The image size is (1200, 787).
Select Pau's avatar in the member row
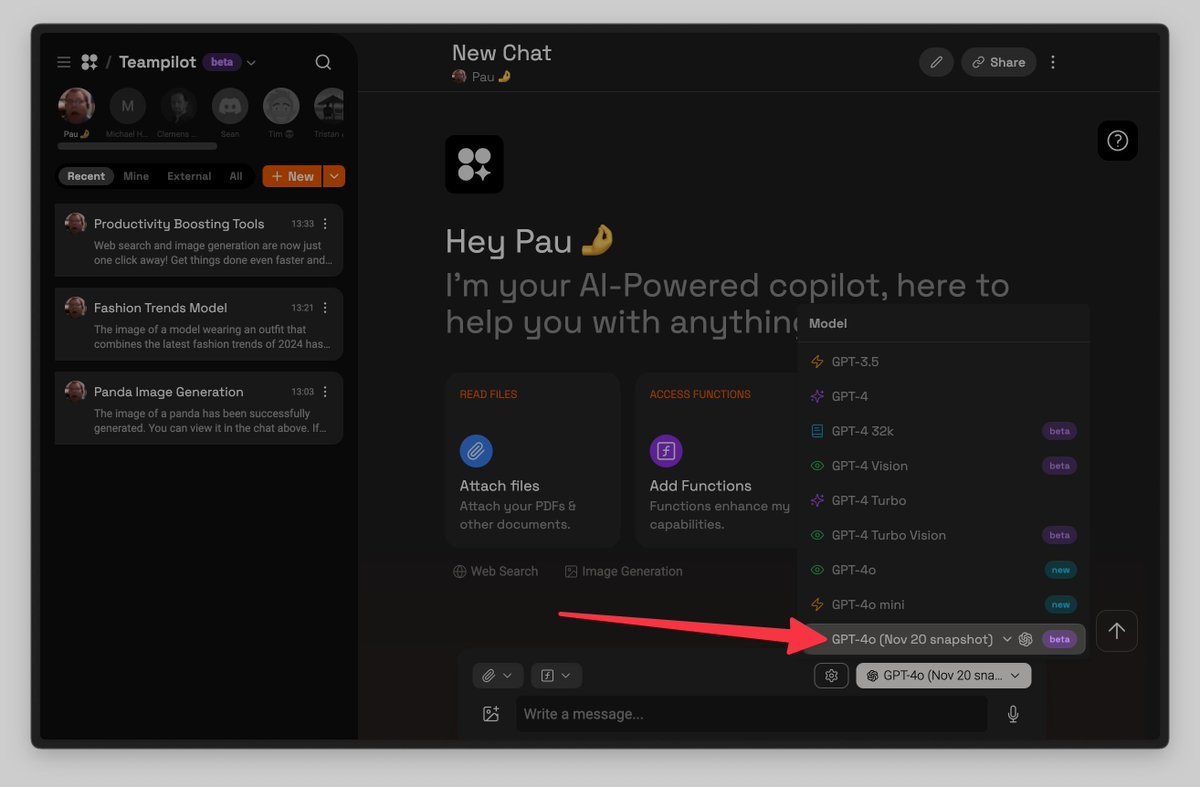(x=77, y=106)
